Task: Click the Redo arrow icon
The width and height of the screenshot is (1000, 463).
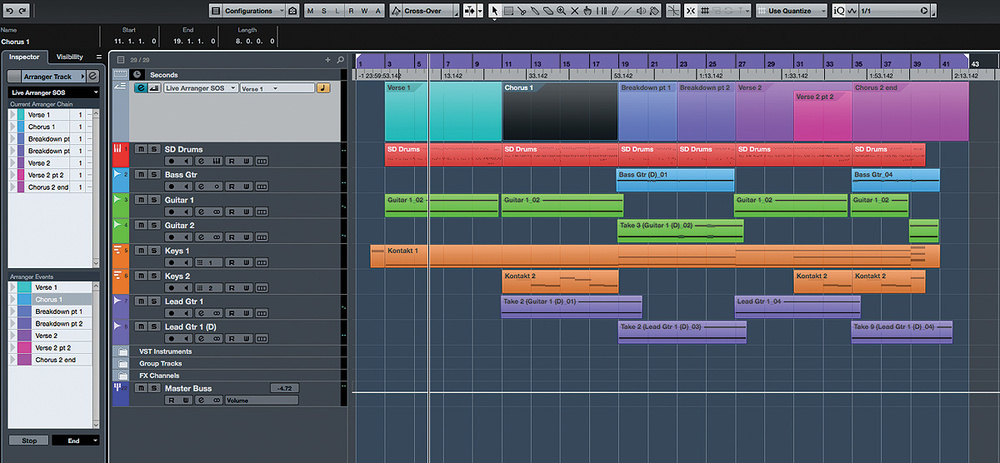Action: (23, 11)
